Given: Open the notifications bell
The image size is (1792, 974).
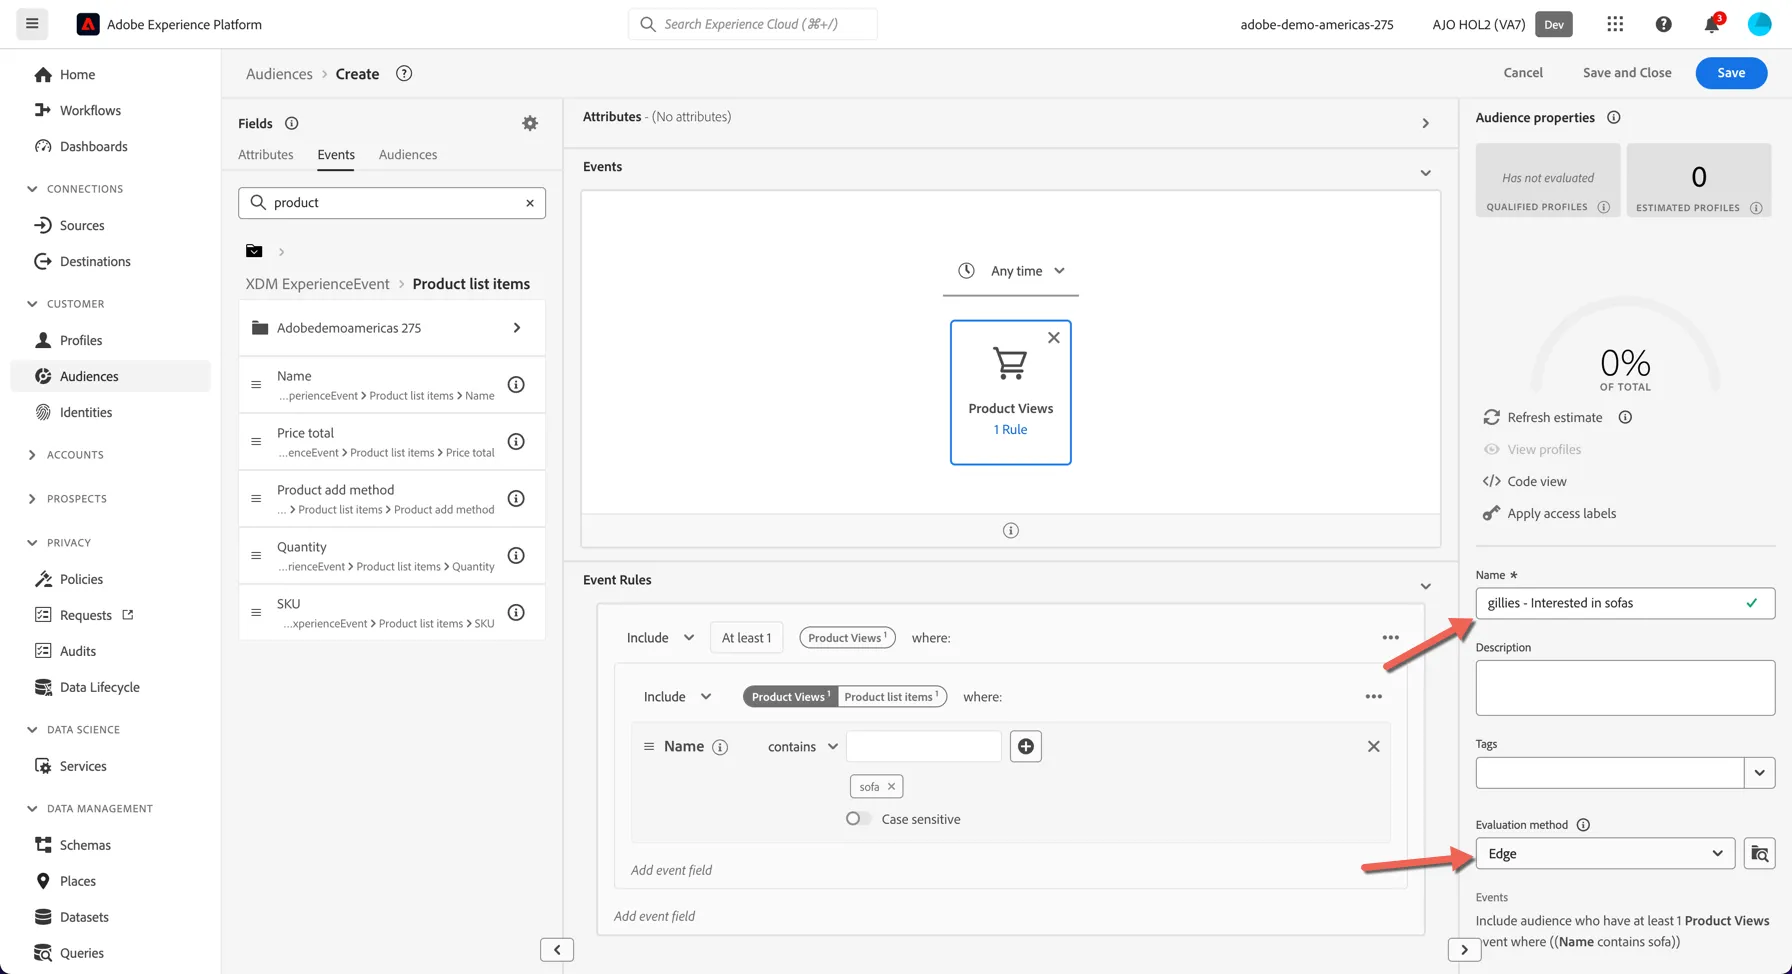Looking at the screenshot, I should tap(1712, 24).
